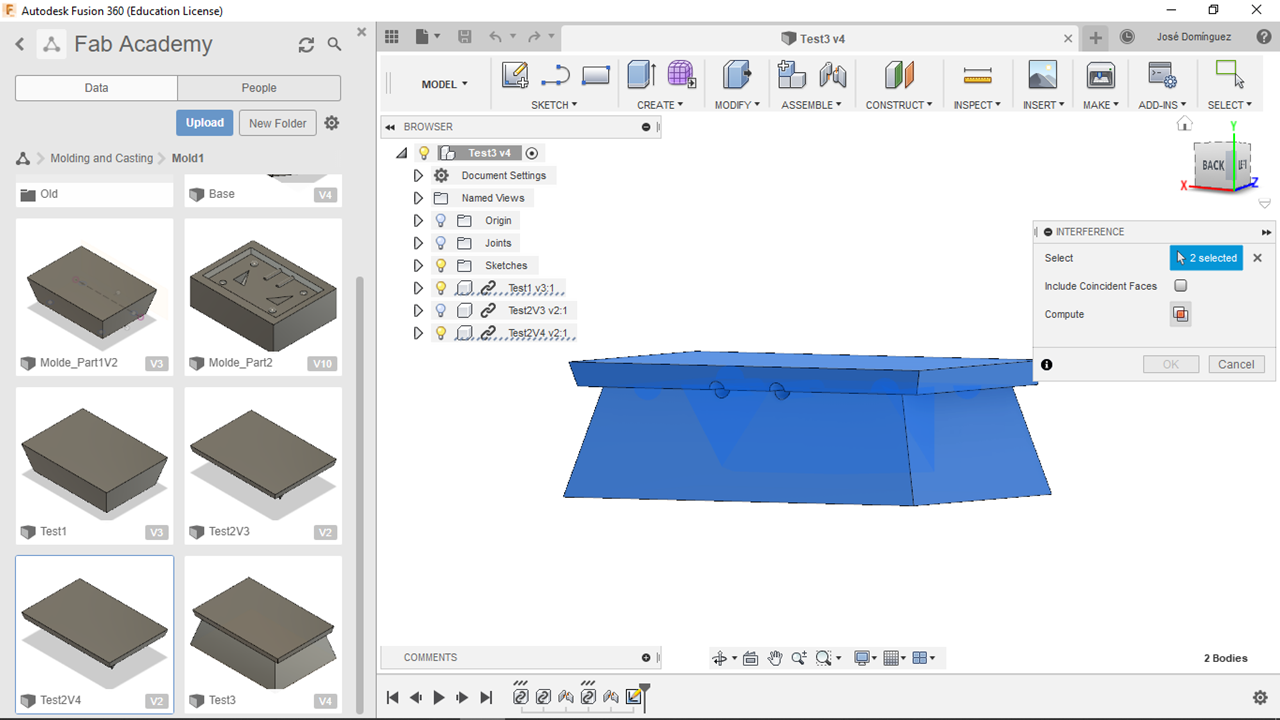This screenshot has height=720, width=1280.
Task: Click the Create Form (purple mesh) icon
Action: click(x=682, y=75)
